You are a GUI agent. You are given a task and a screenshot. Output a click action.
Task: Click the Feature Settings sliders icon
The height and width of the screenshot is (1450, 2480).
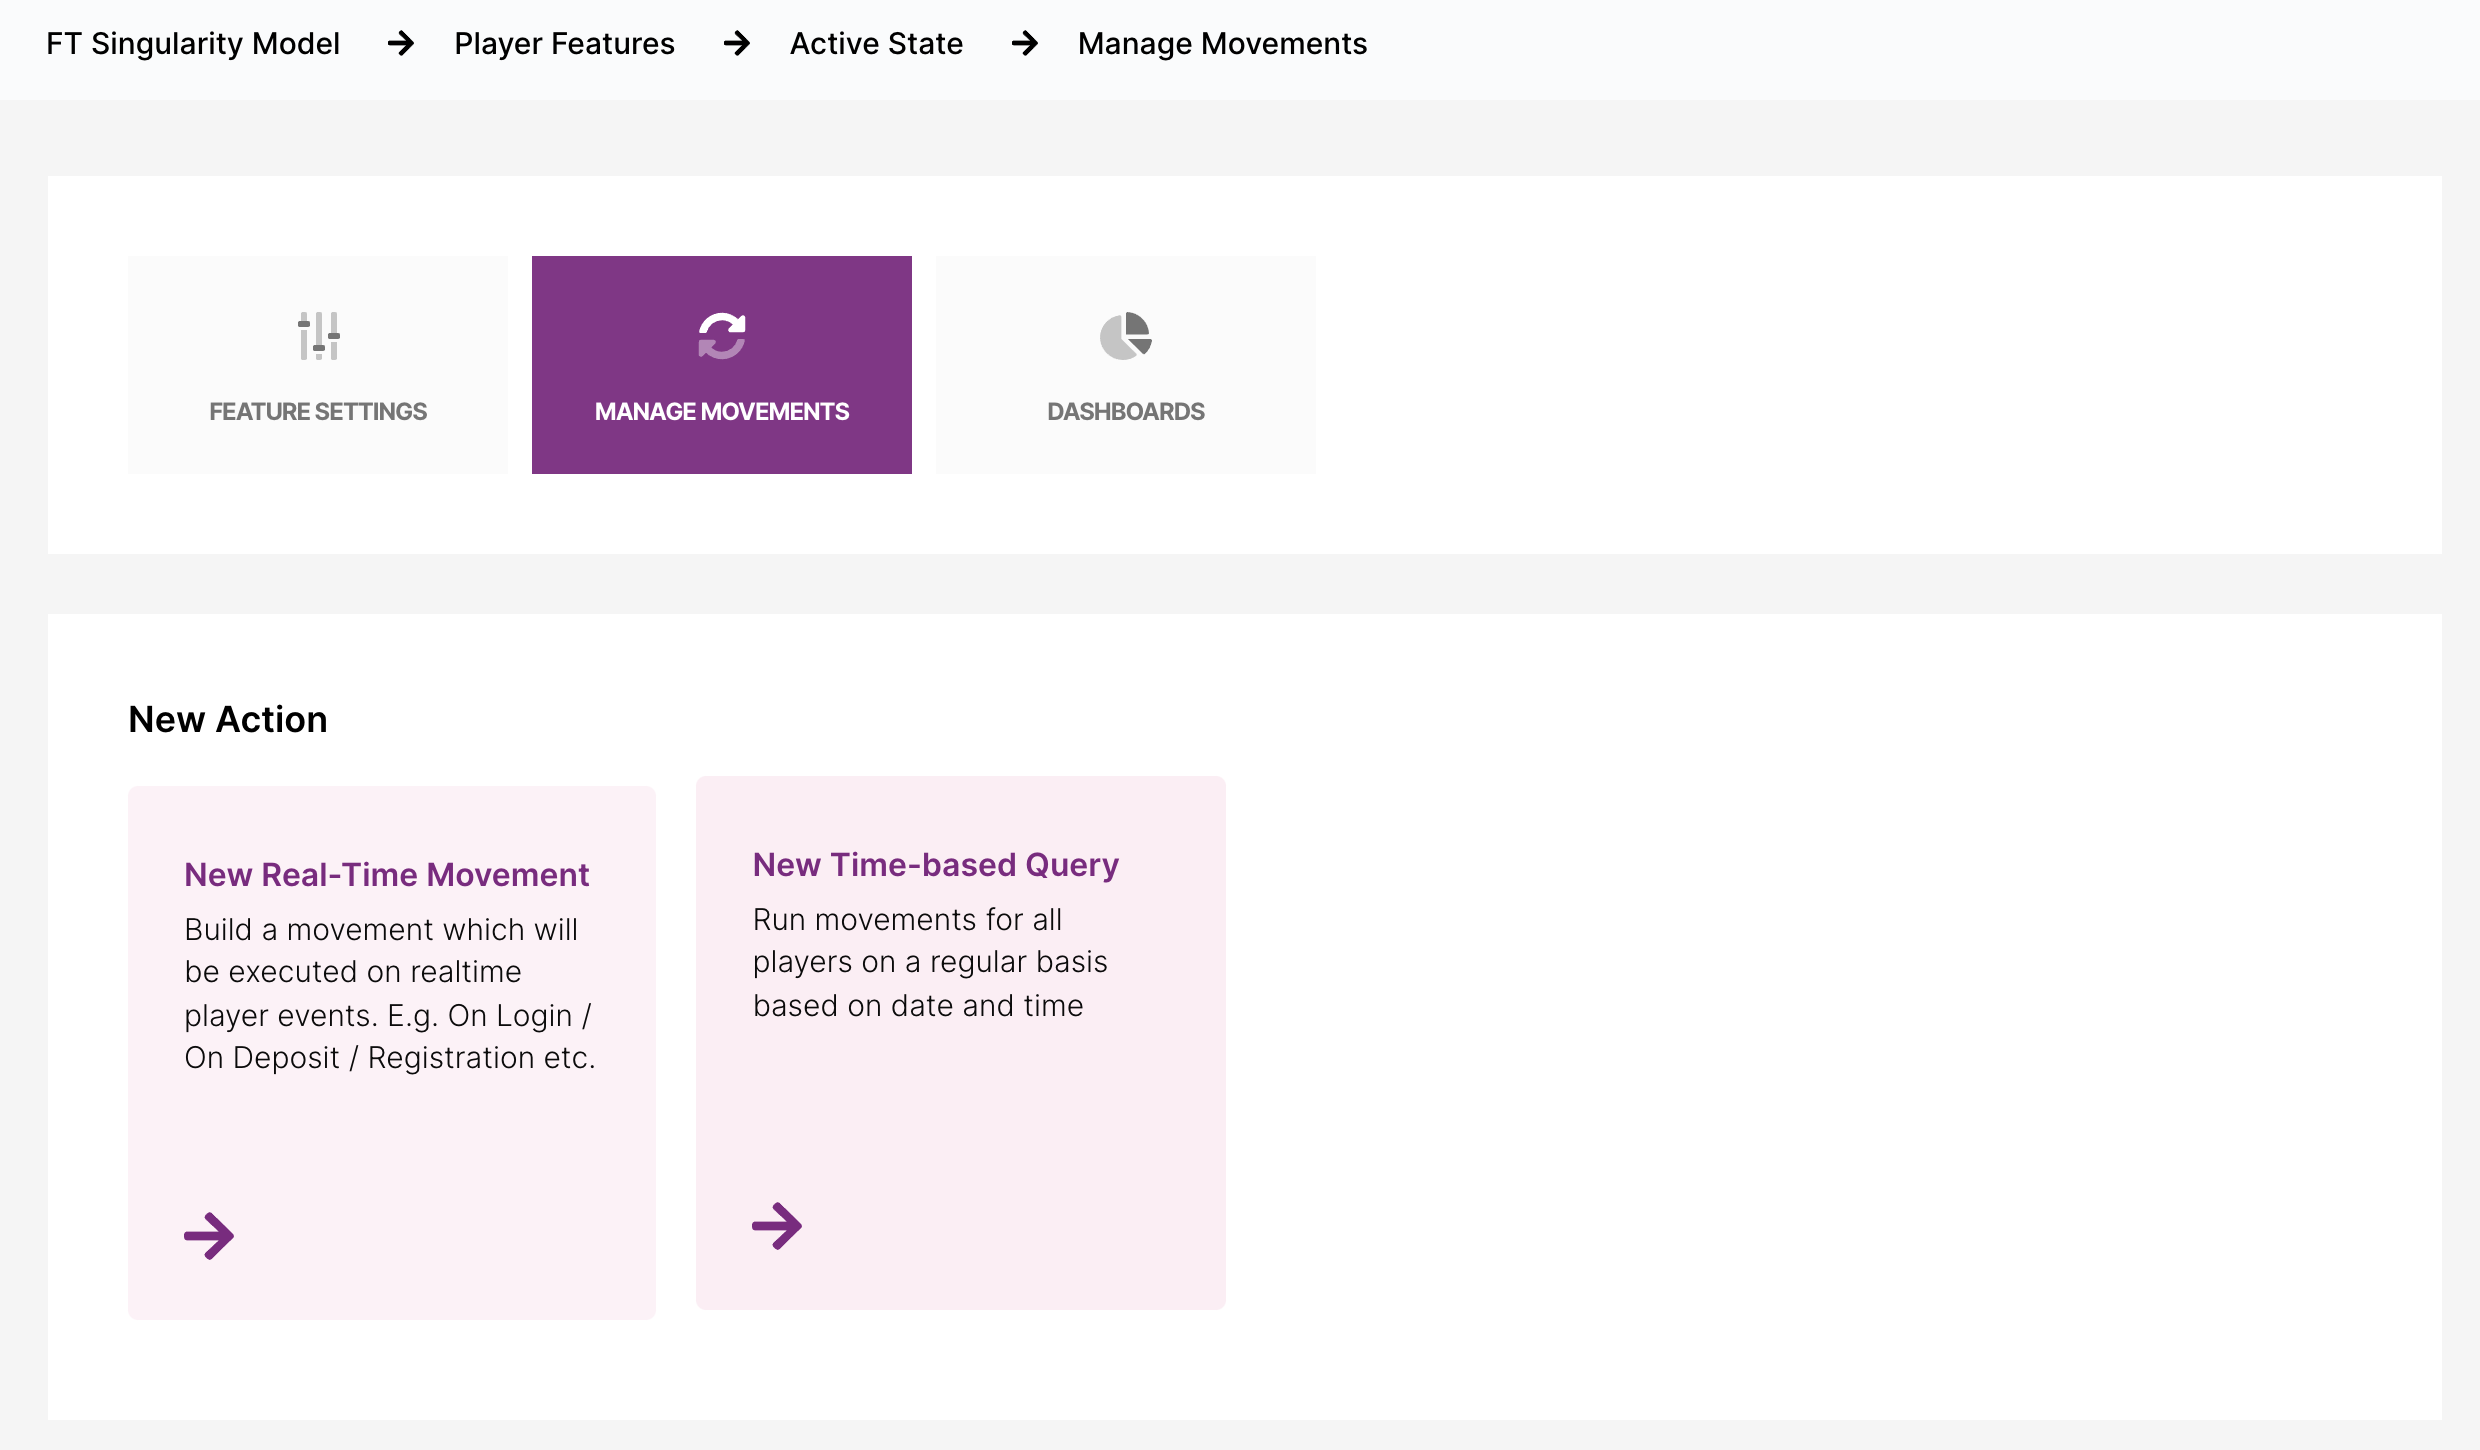[318, 336]
